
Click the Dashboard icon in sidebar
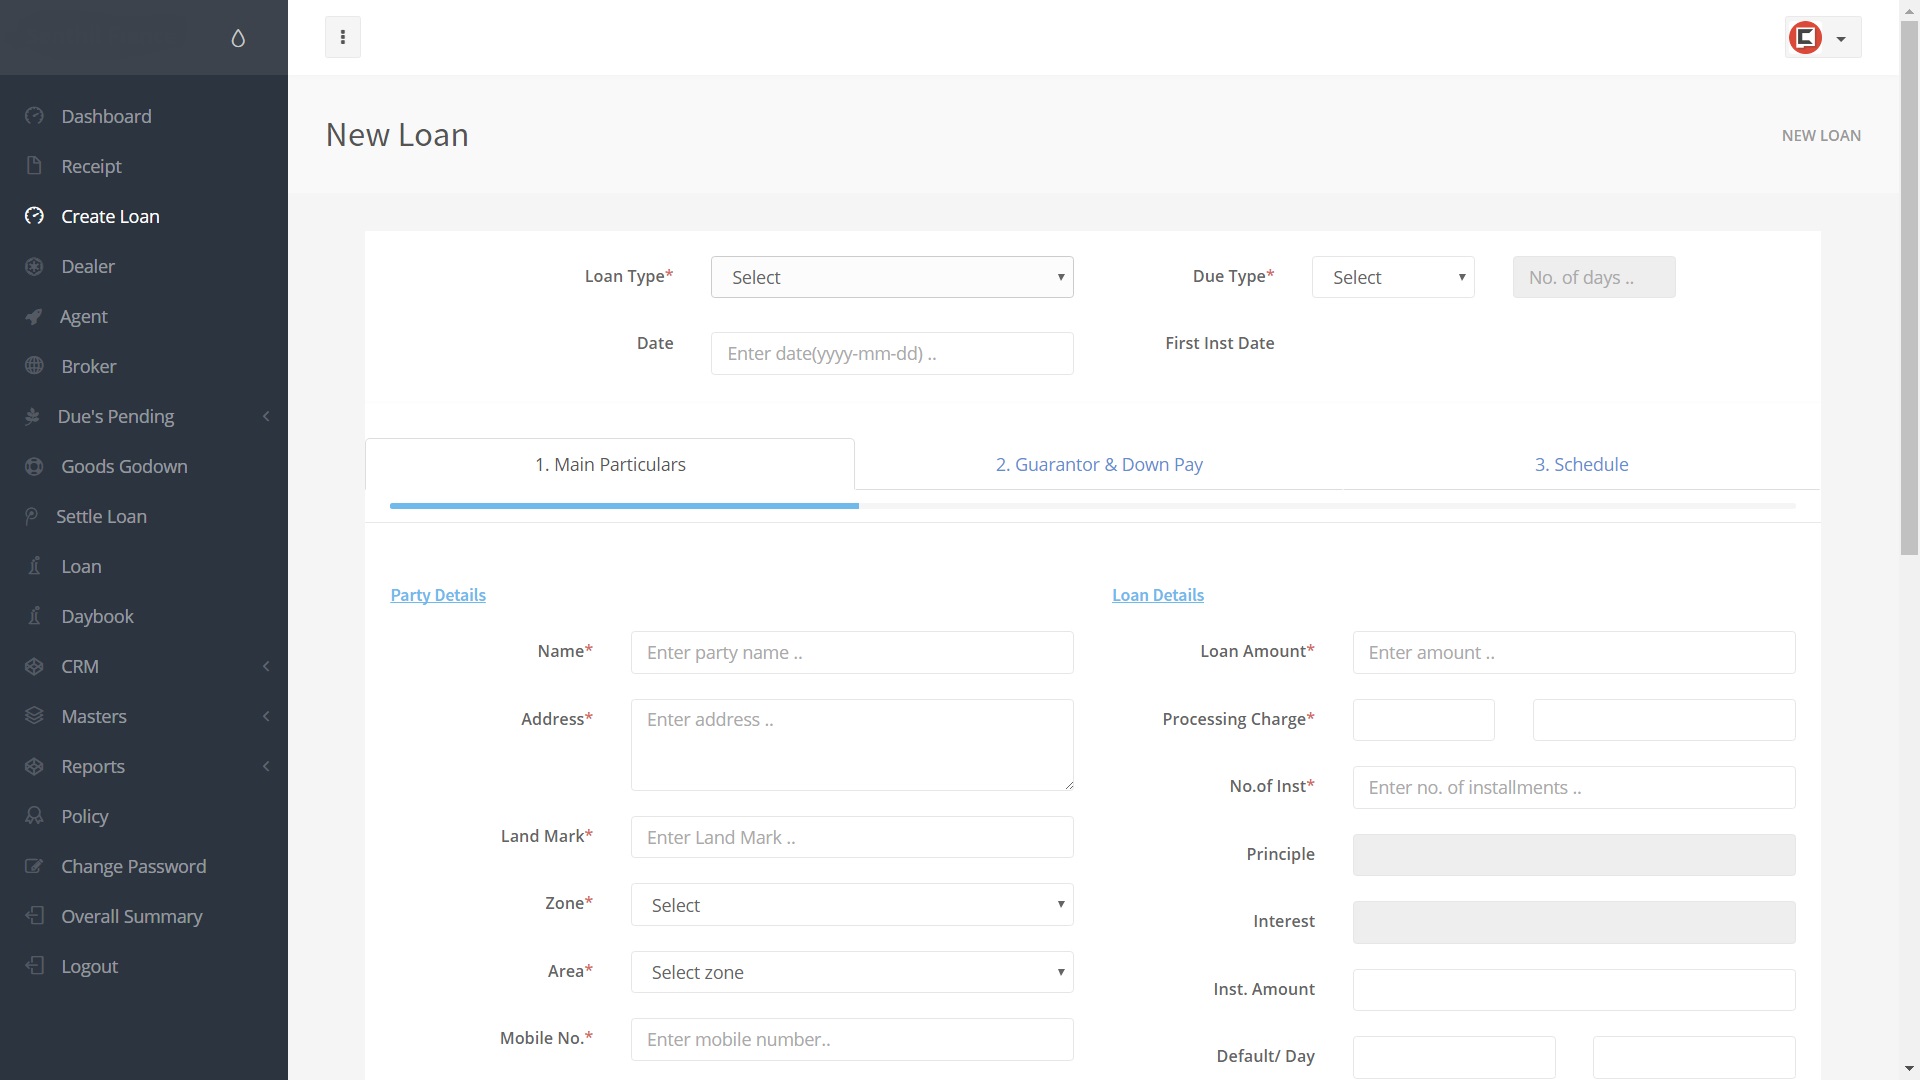[x=34, y=116]
